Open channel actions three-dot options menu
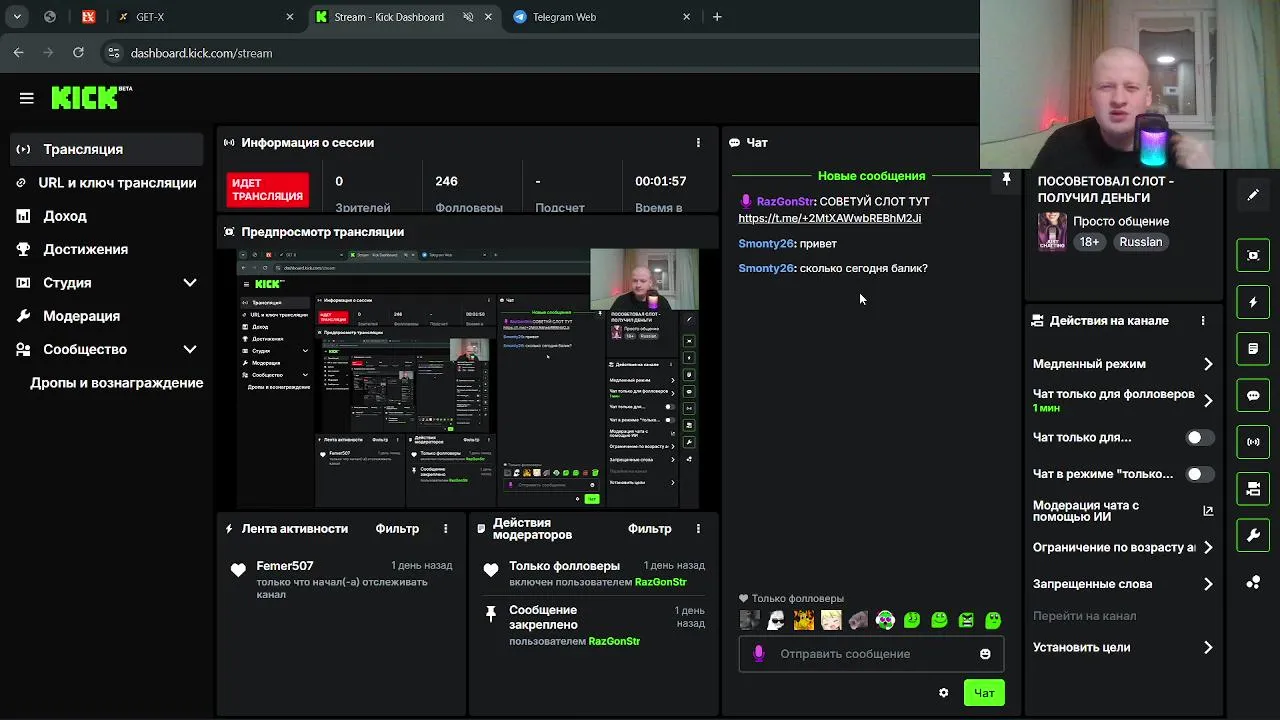 1203,321
